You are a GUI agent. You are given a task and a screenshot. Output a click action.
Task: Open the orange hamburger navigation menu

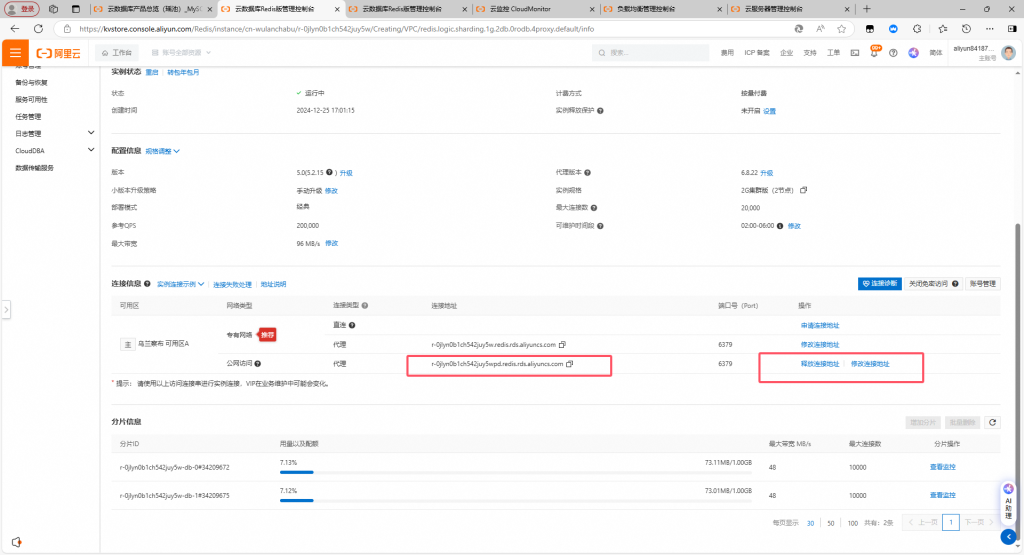click(15, 52)
